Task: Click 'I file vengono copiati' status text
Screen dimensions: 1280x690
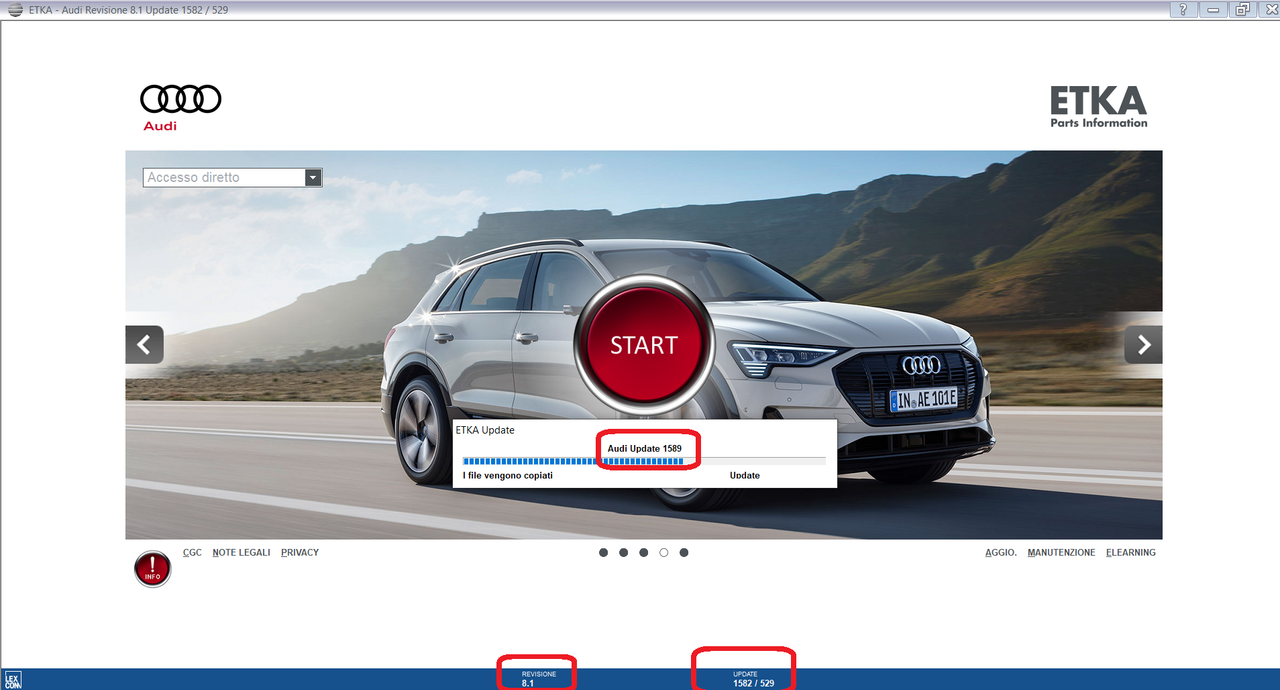Action: click(508, 475)
